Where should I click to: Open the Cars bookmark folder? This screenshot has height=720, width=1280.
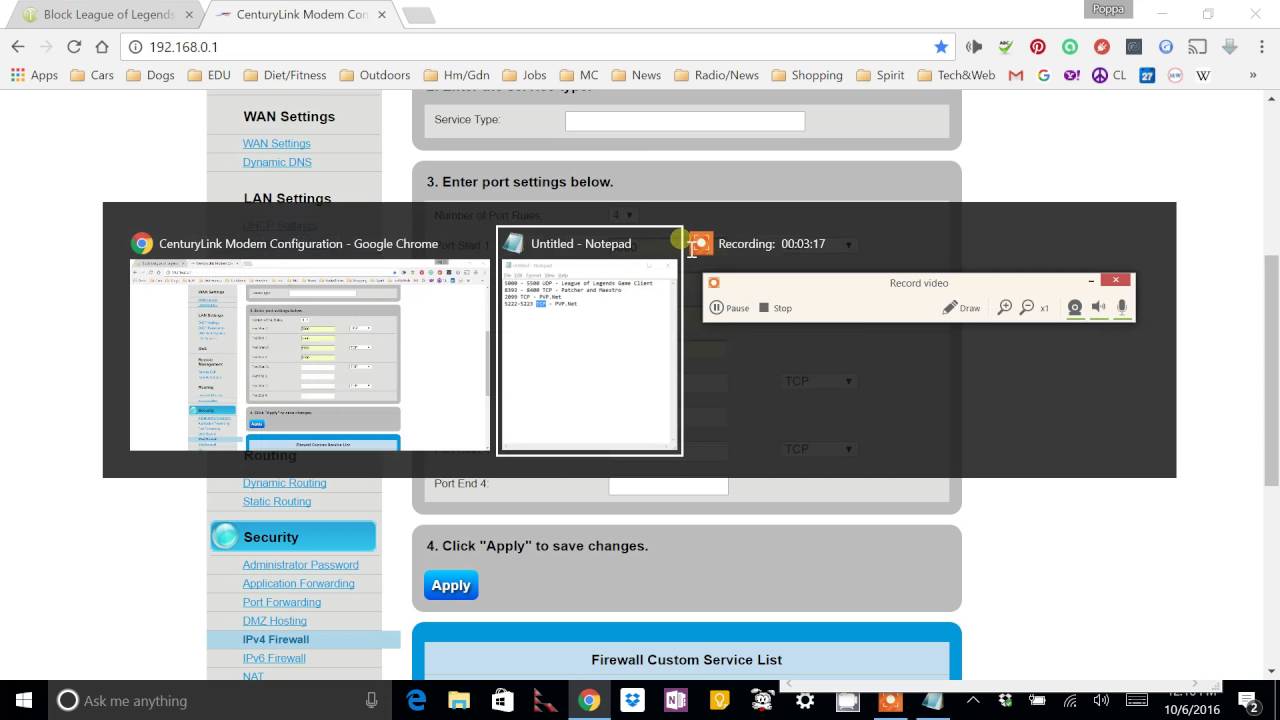tap(92, 75)
